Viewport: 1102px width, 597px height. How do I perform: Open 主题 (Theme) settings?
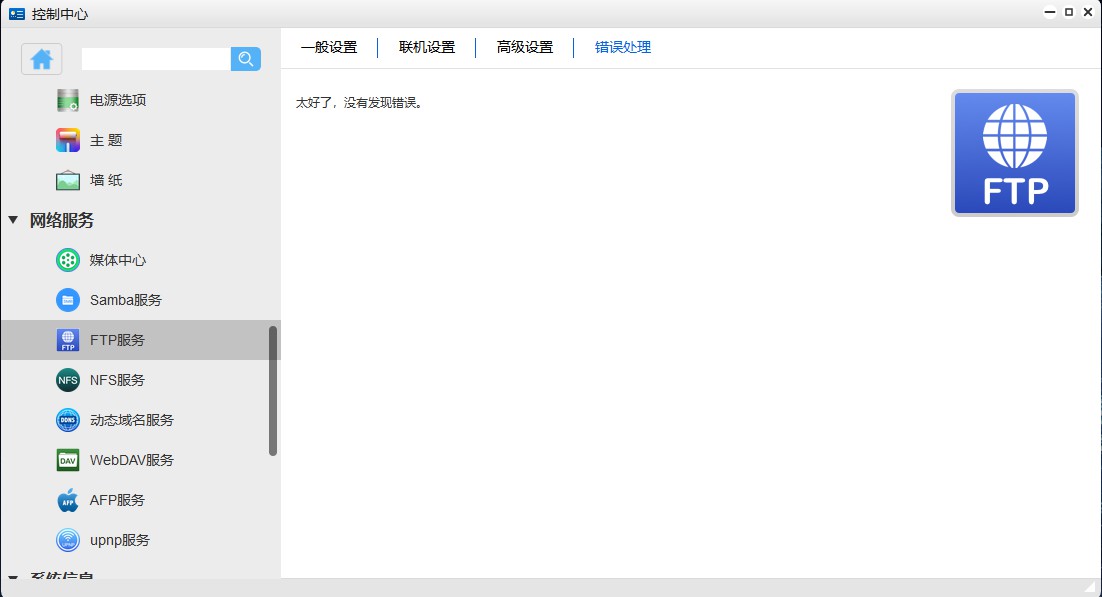click(x=105, y=140)
